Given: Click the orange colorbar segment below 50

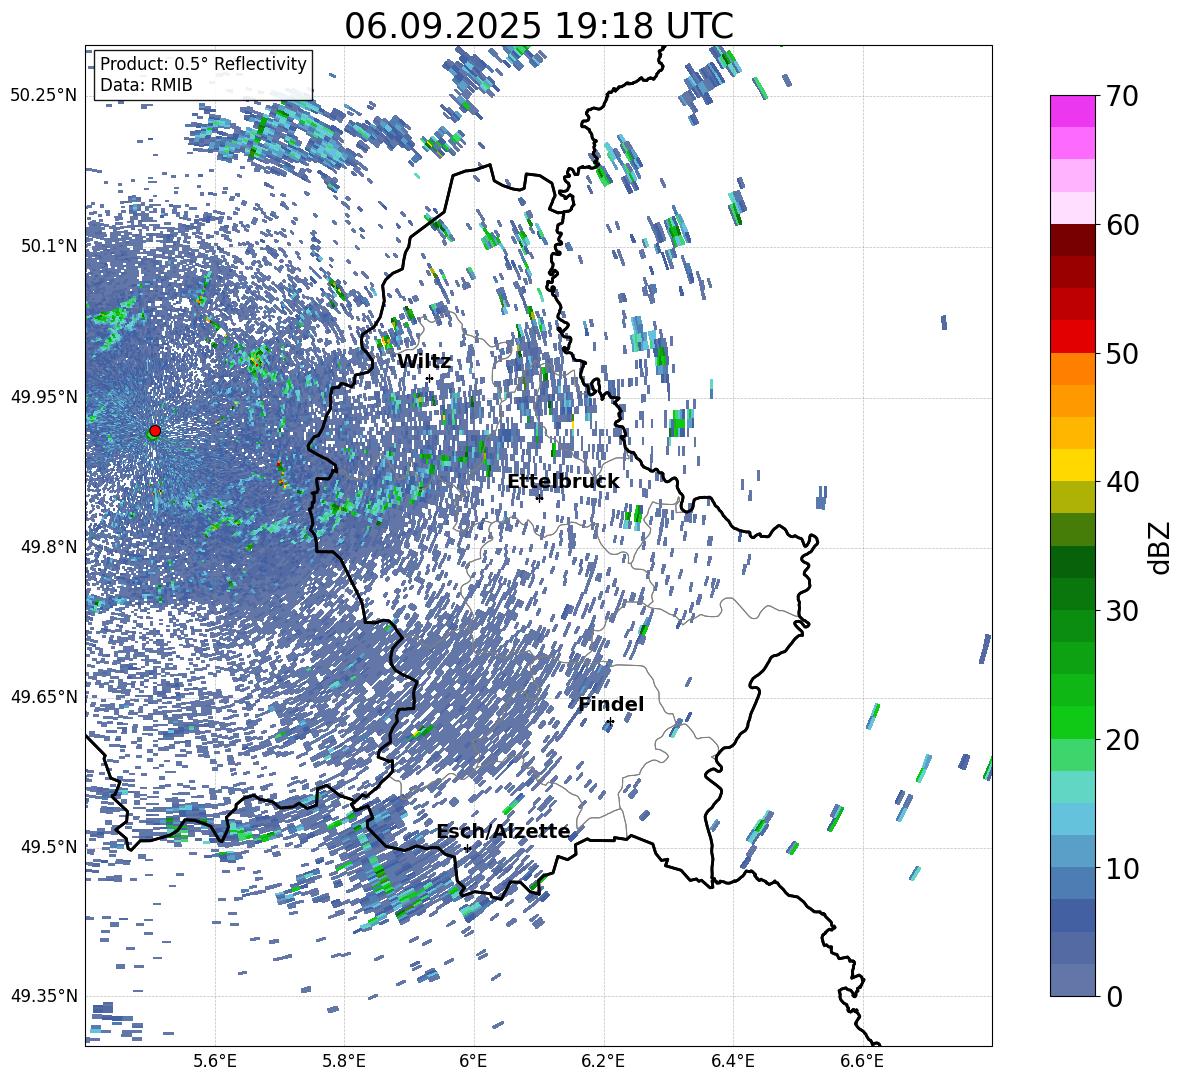Looking at the screenshot, I should pos(1072,368).
